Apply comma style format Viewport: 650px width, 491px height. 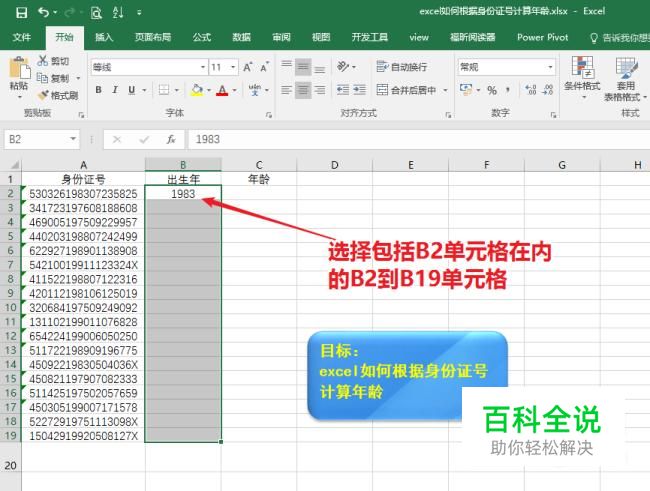(x=508, y=90)
